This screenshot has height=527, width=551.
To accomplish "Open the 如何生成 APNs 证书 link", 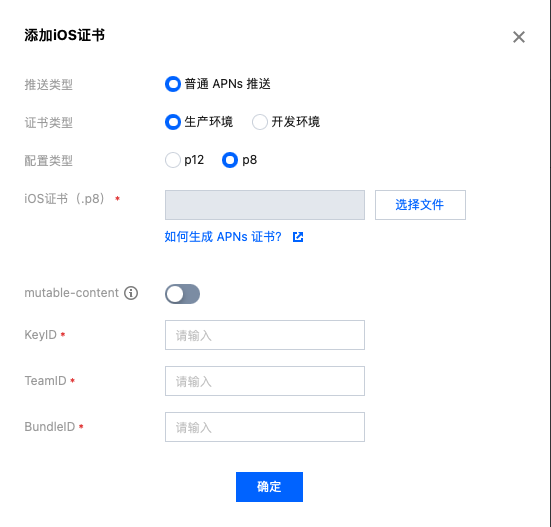I will coord(223,237).
